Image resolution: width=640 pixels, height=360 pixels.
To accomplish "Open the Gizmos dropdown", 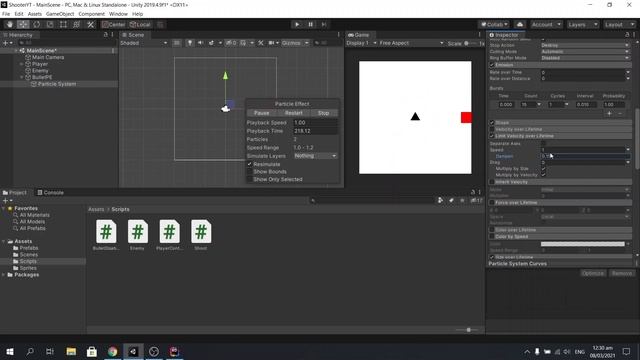I will pos(295,43).
